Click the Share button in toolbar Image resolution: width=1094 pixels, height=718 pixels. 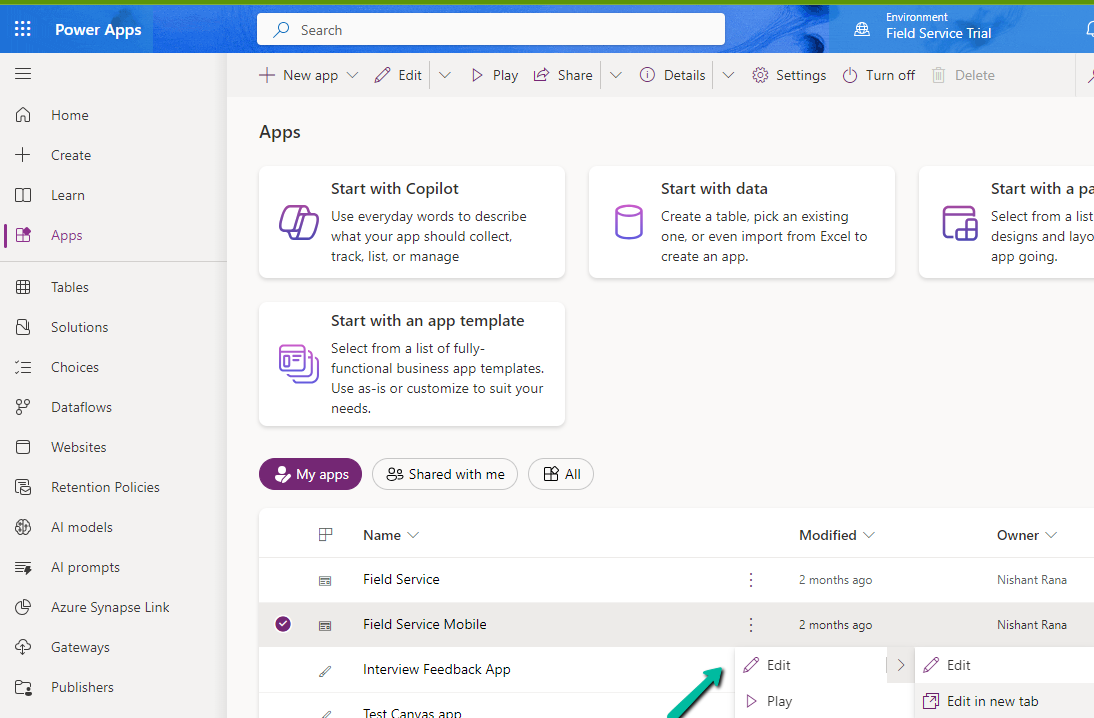563,75
